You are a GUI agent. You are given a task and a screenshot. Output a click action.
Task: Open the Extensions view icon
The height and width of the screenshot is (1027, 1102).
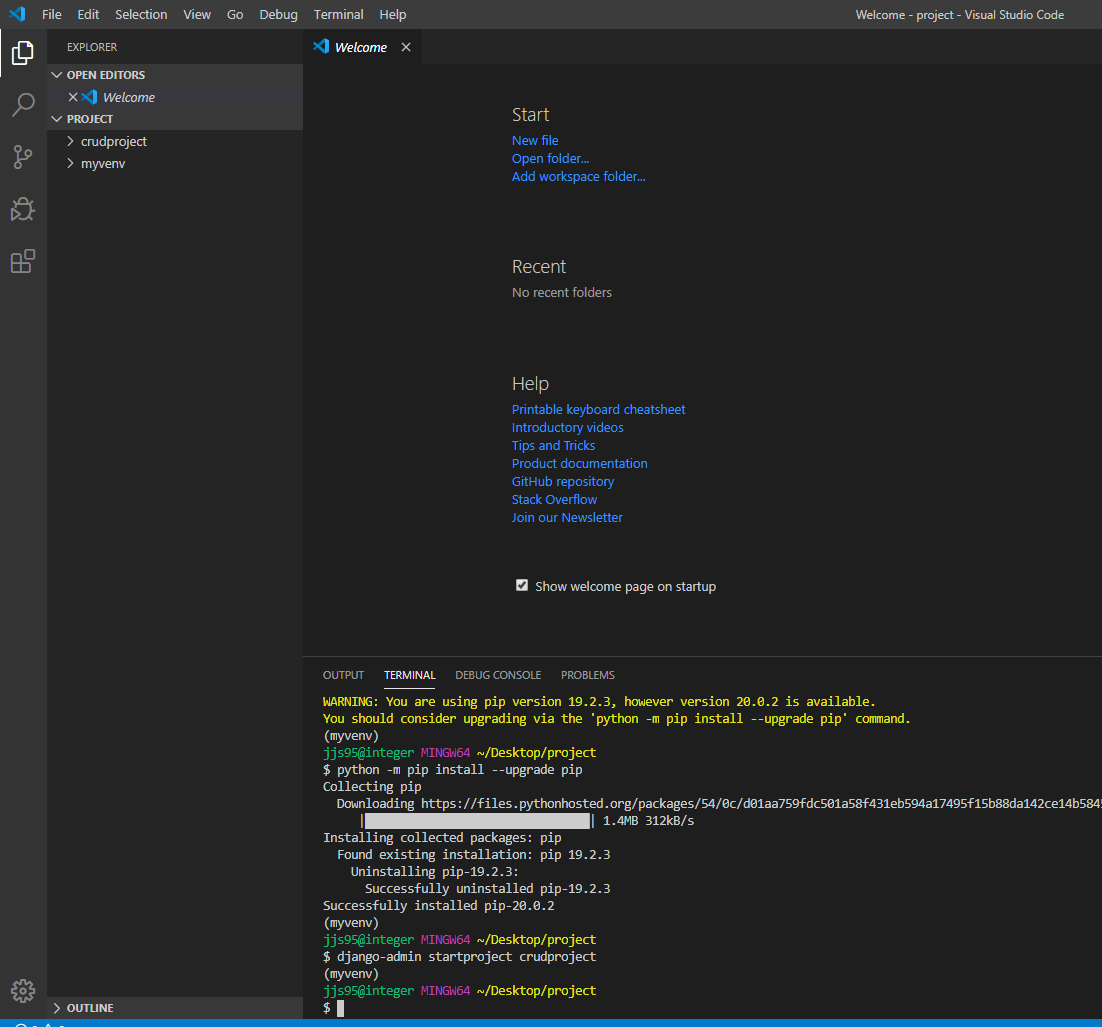[22, 261]
